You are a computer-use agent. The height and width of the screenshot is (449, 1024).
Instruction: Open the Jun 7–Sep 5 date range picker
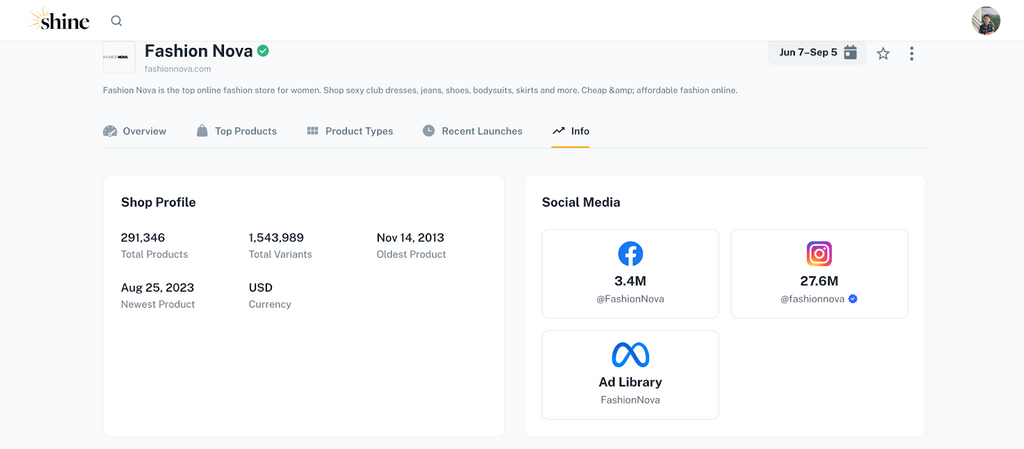(x=817, y=52)
